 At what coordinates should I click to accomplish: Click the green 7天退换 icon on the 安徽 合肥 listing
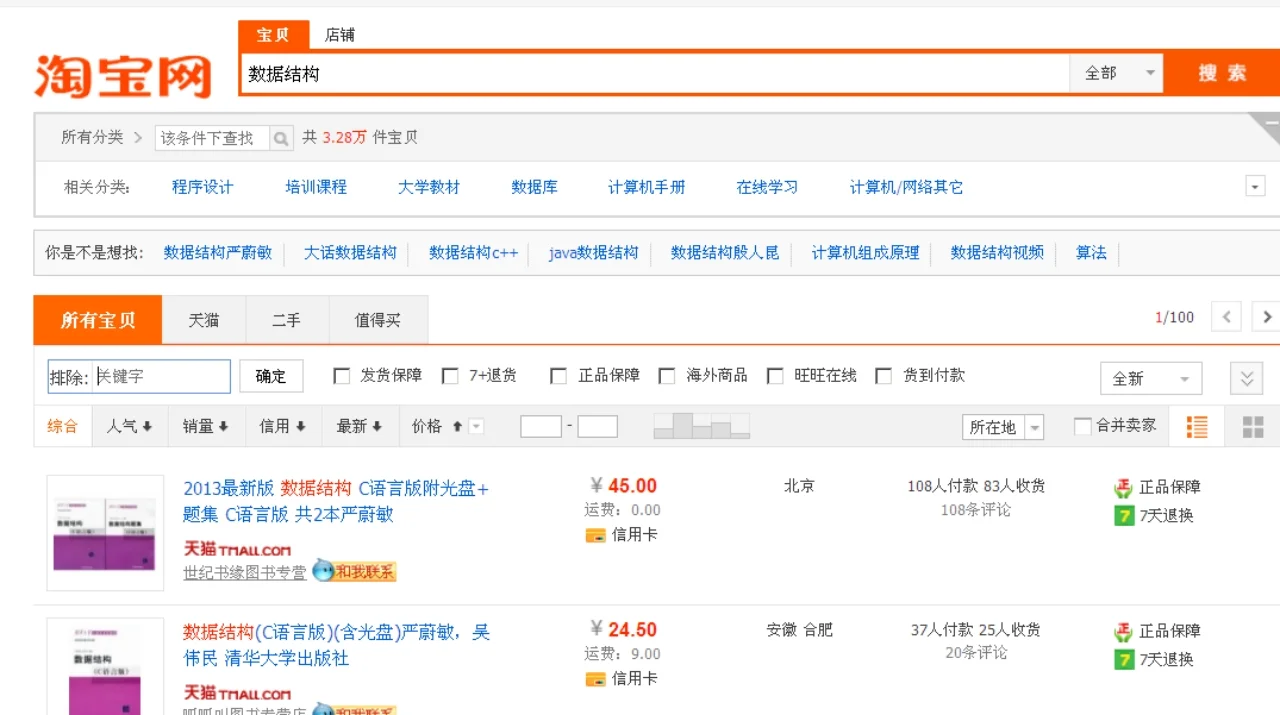click(1124, 660)
